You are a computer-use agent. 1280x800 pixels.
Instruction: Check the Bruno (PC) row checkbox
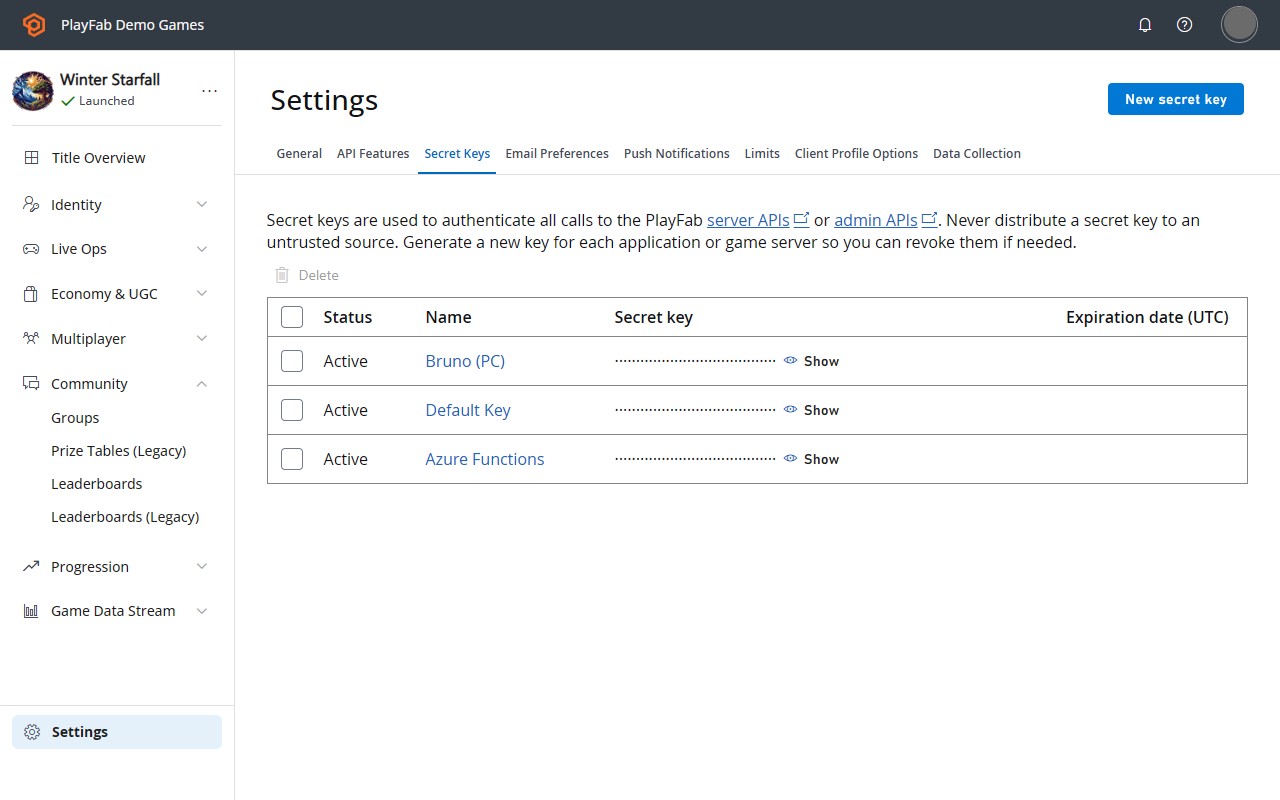coord(292,361)
